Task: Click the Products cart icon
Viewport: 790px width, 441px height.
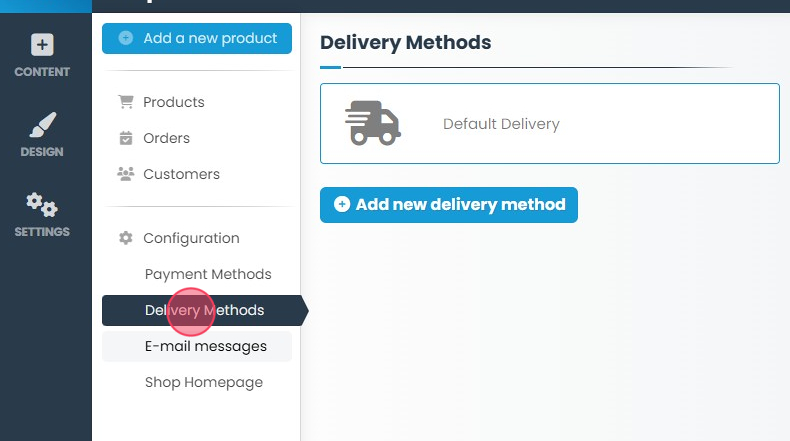Action: click(x=125, y=102)
